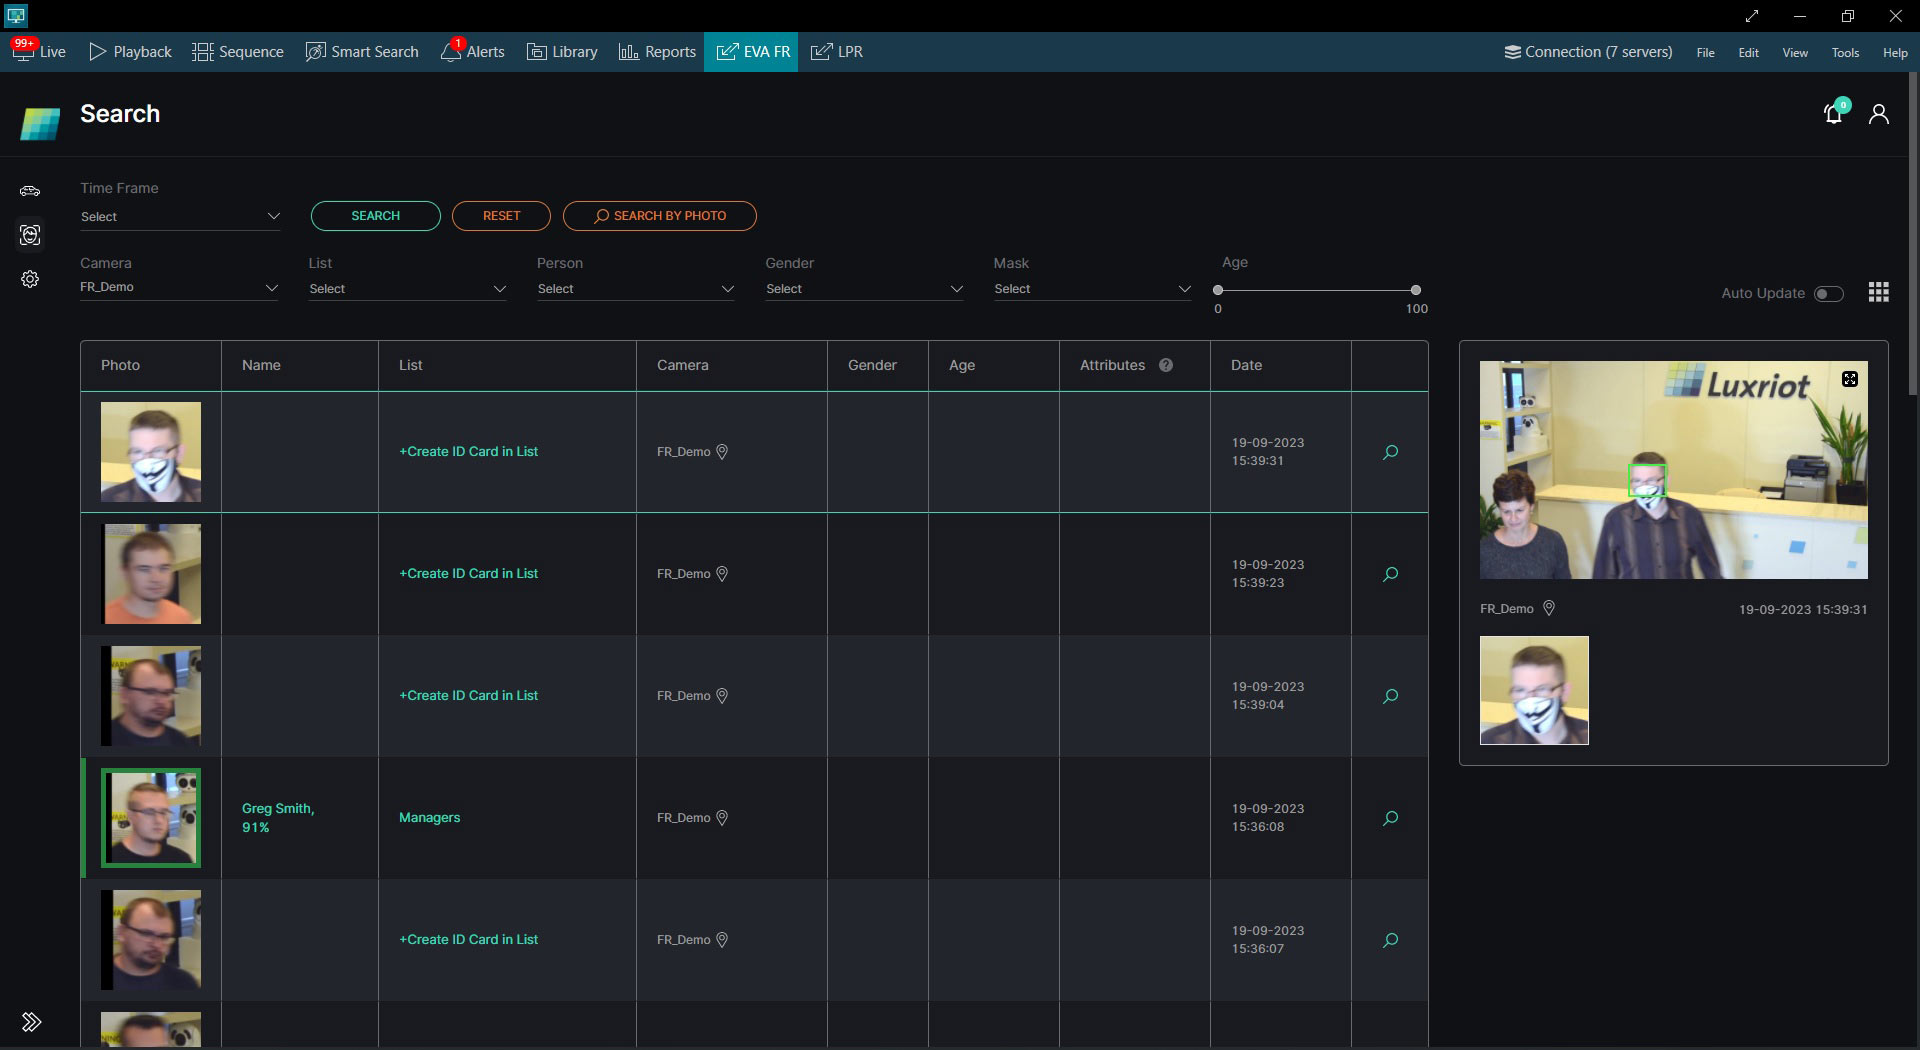Click magnifier icon for 15:39:04 row

click(1390, 696)
